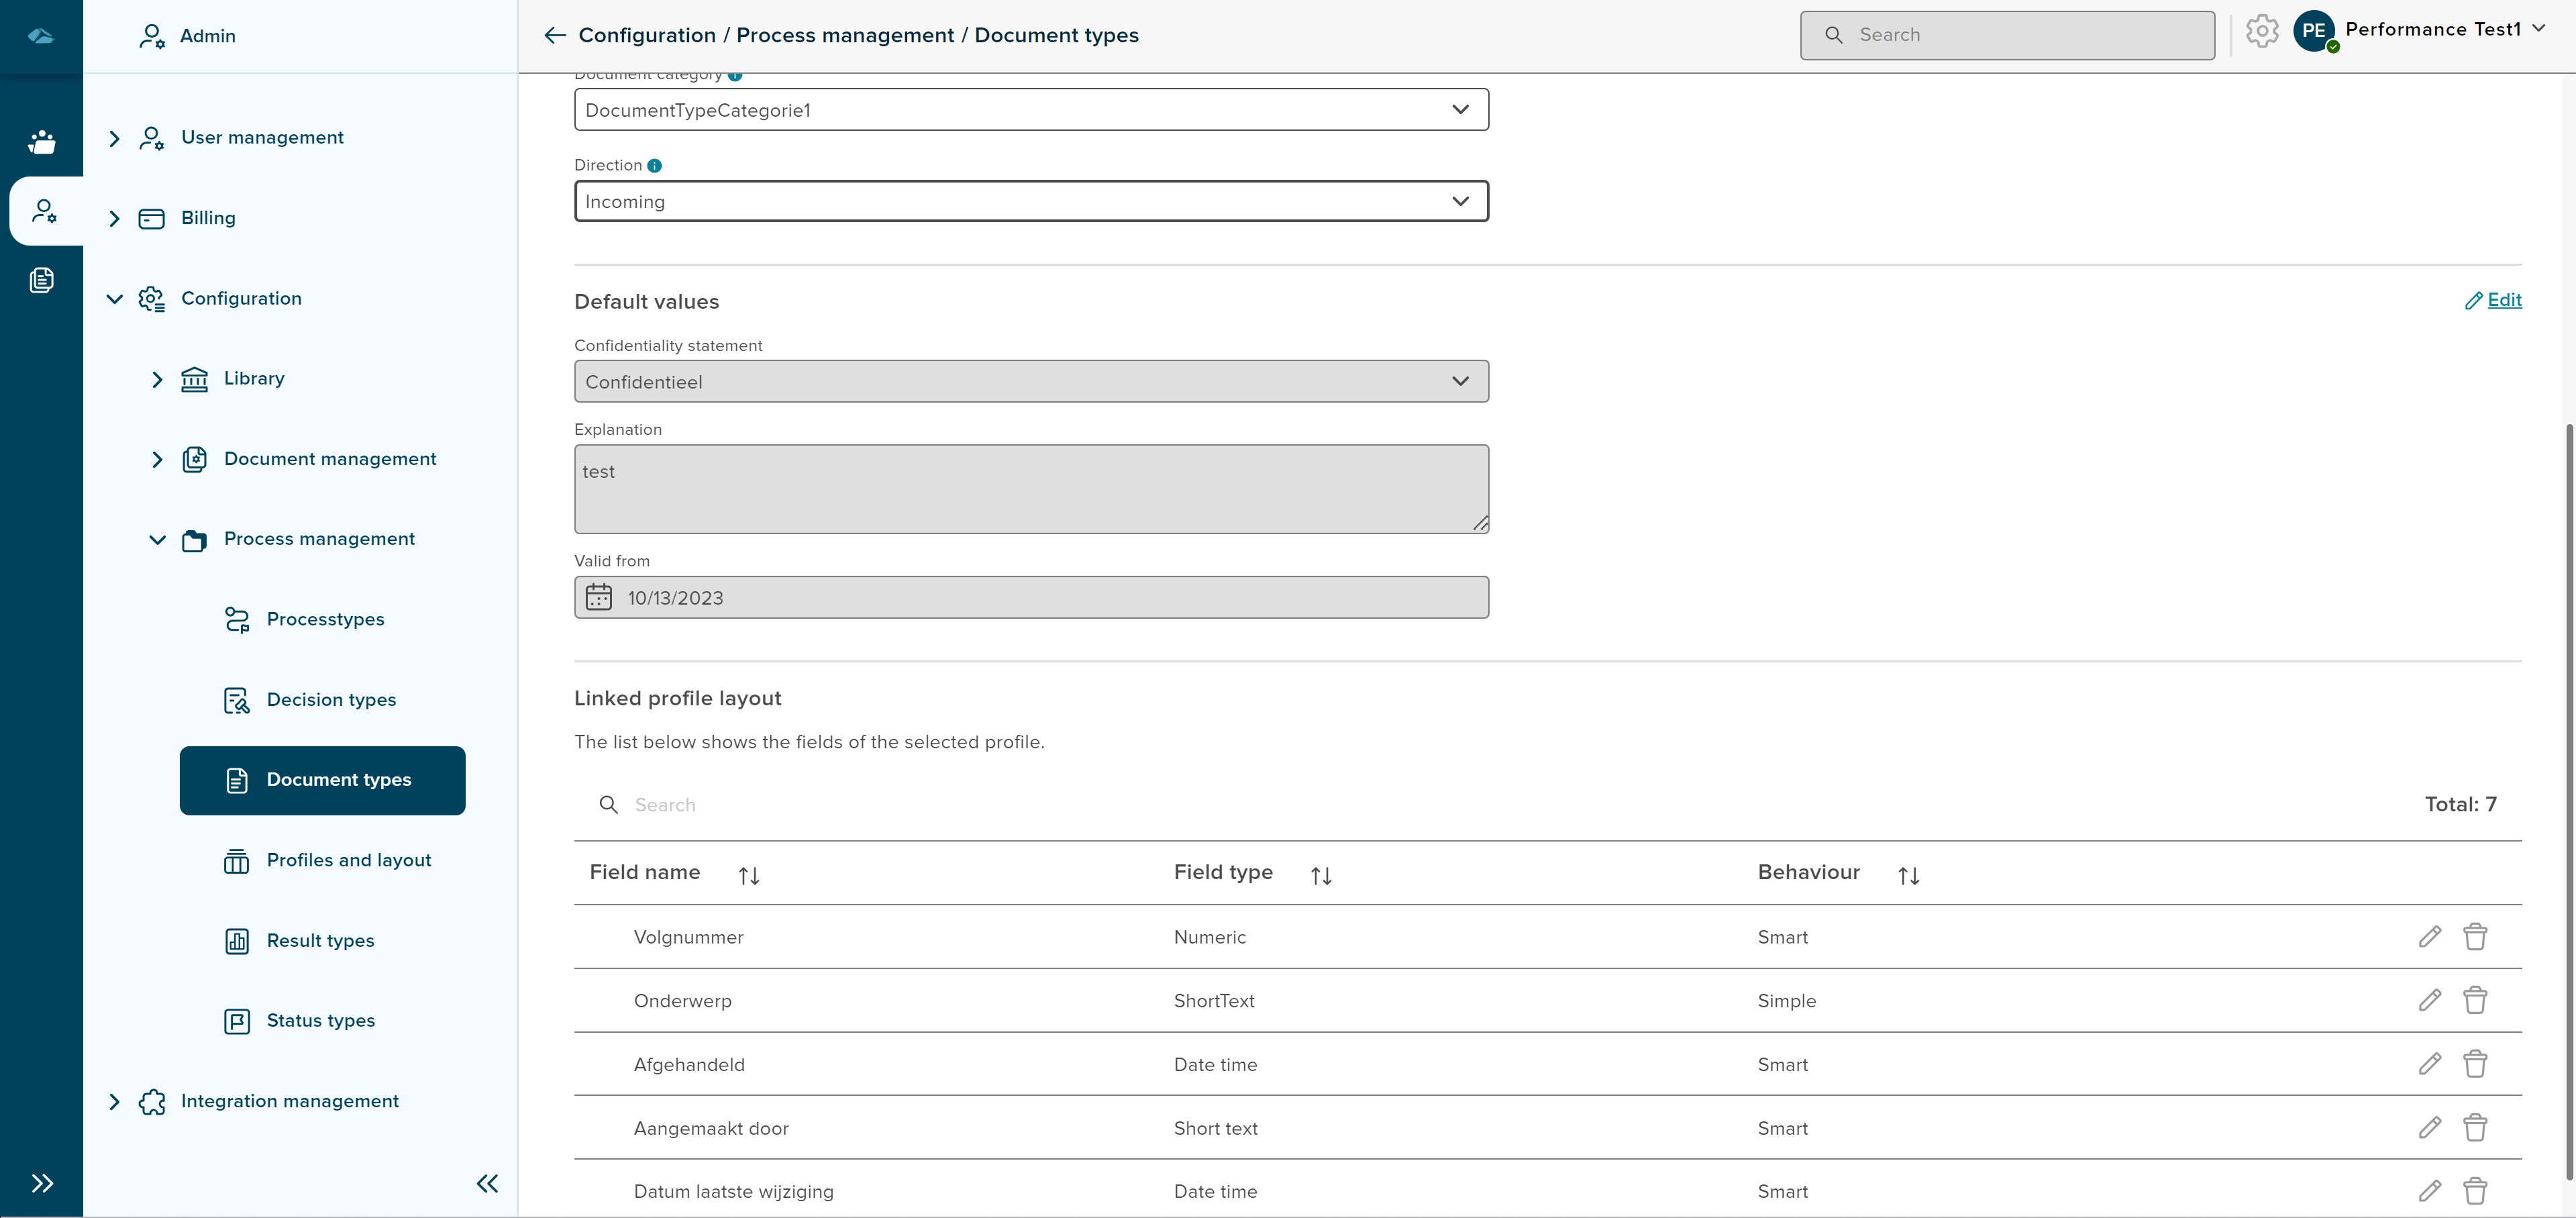Click the edit pencil for Volgnummer row
Viewport: 2576px width, 1218px height.
2429,937
